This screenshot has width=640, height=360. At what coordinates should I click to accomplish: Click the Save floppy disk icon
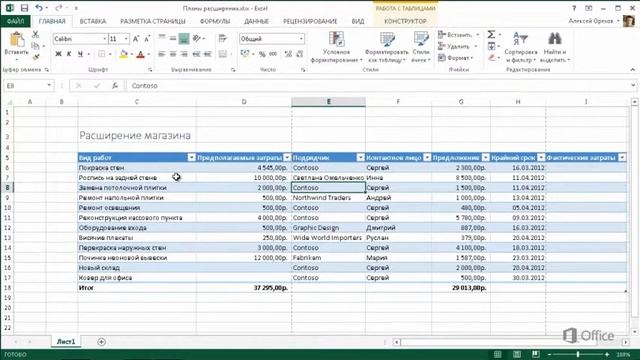24,8
